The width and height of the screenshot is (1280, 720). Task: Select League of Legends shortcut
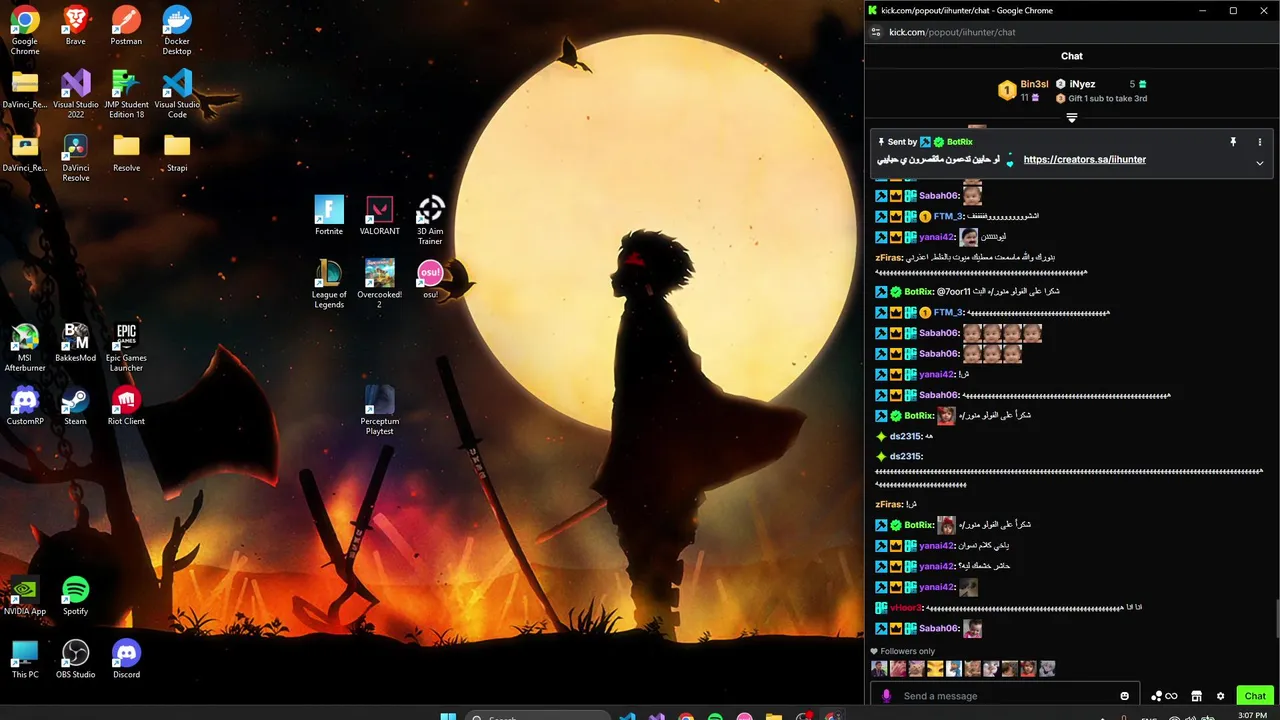[x=329, y=283]
